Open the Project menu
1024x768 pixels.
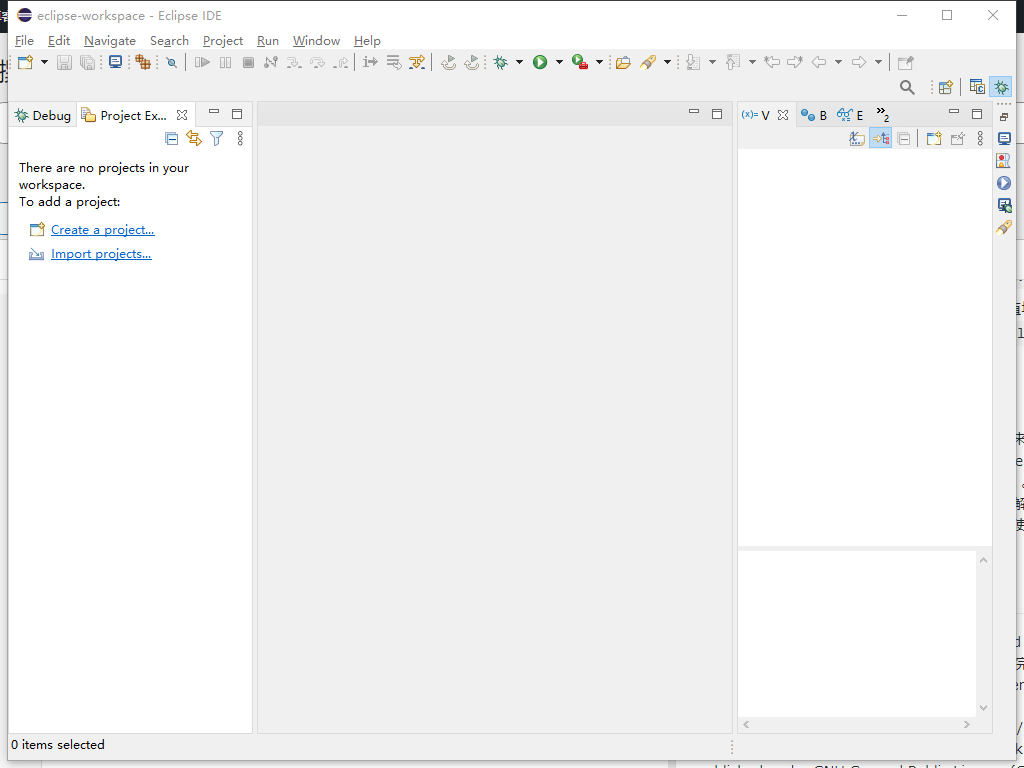point(223,40)
